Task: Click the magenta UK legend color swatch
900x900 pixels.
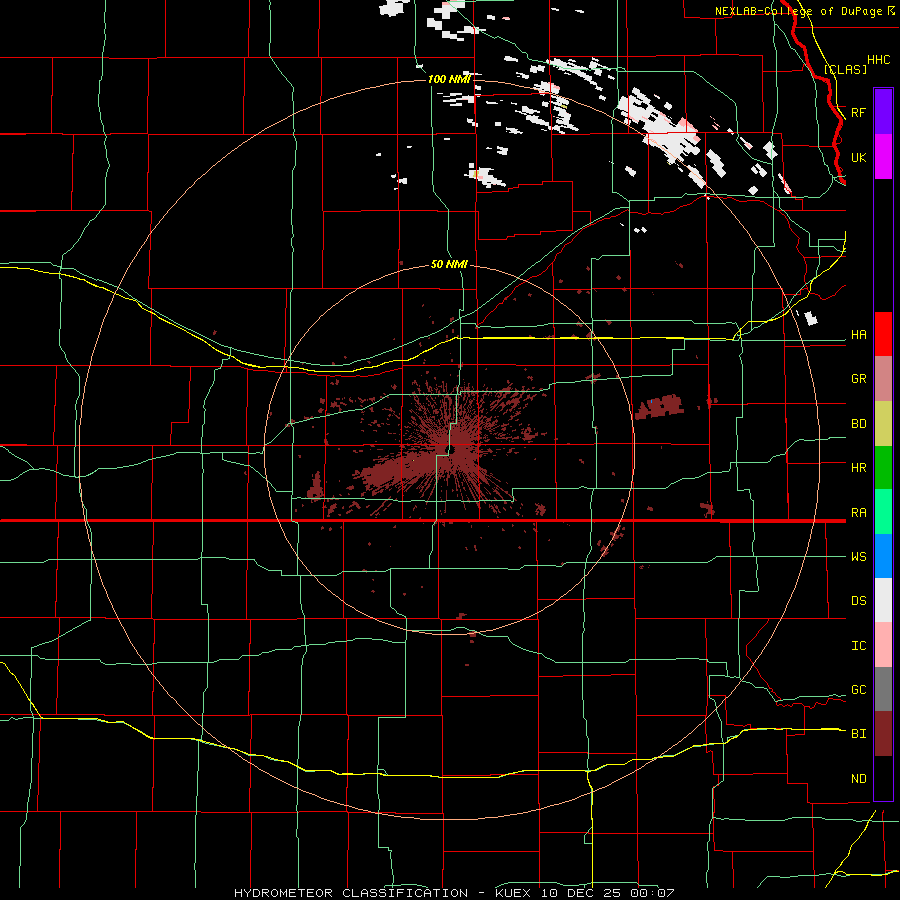Action: 883,157
